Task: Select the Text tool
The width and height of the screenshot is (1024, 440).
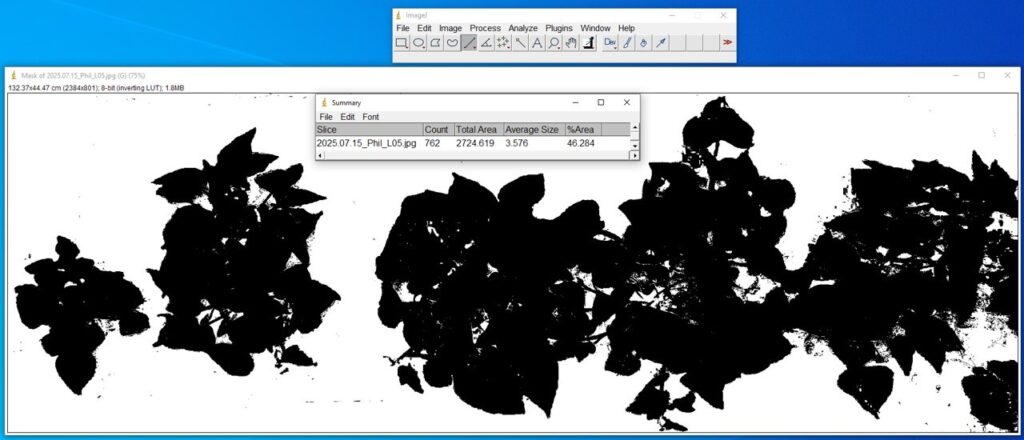Action: click(537, 43)
